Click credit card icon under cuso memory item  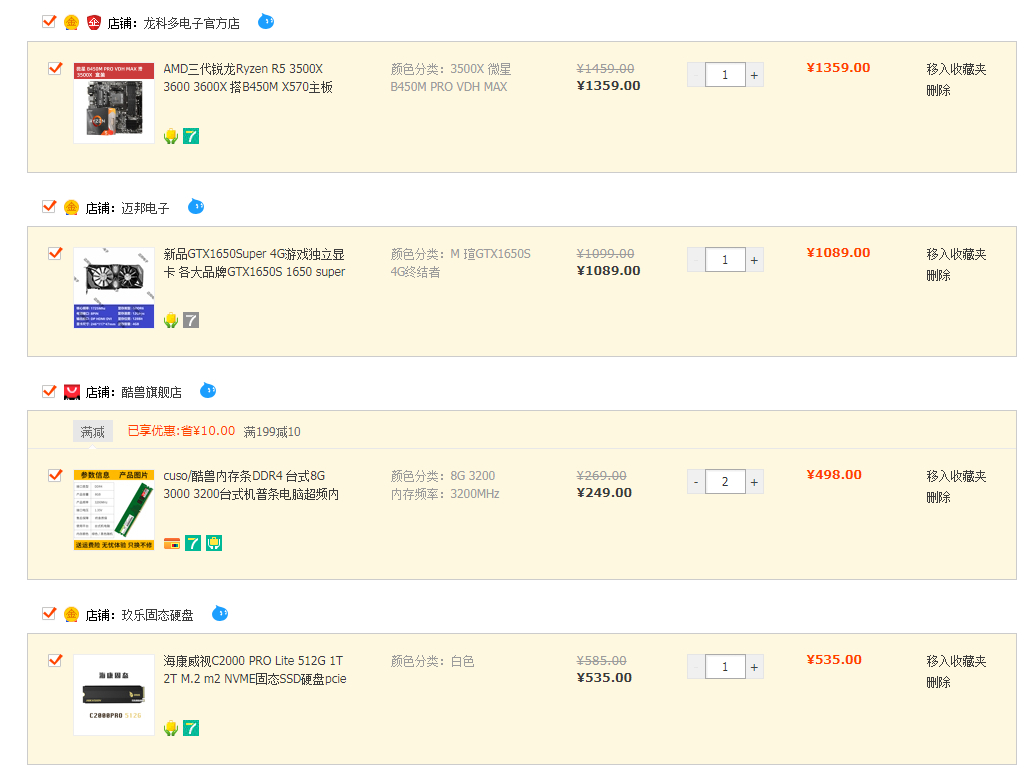click(172, 543)
